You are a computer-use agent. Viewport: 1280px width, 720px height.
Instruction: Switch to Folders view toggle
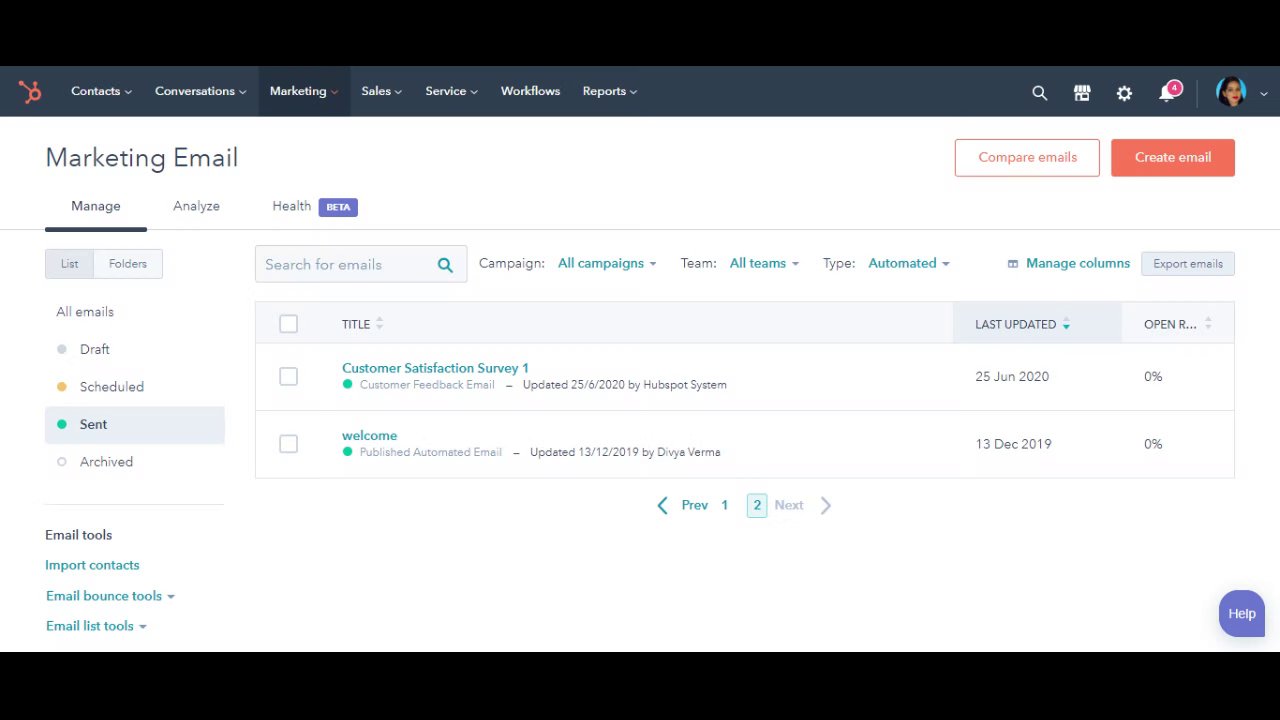(128, 264)
